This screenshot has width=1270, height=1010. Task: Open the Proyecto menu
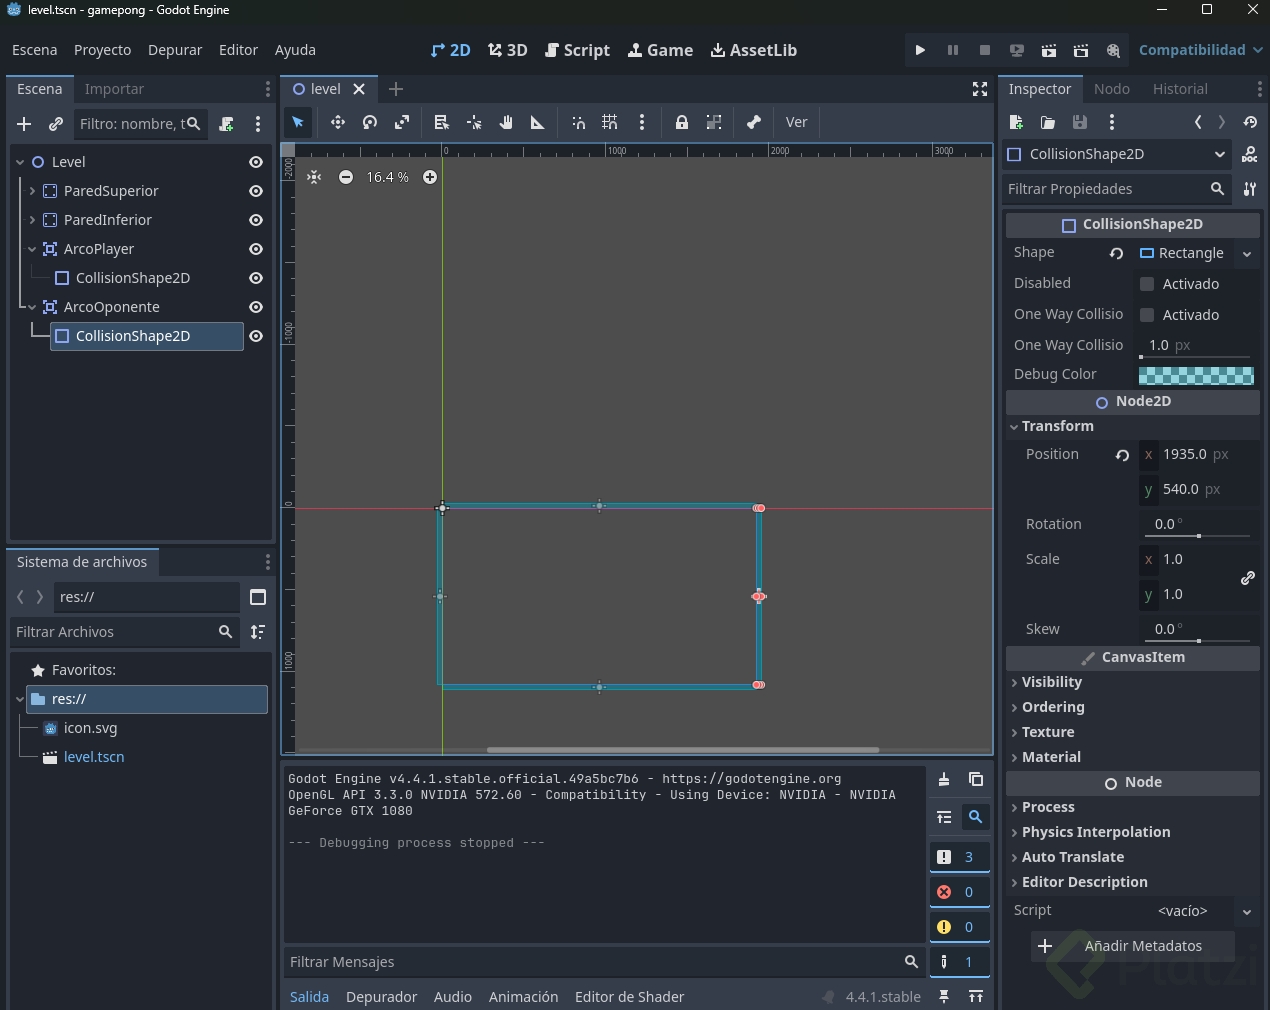tap(102, 50)
